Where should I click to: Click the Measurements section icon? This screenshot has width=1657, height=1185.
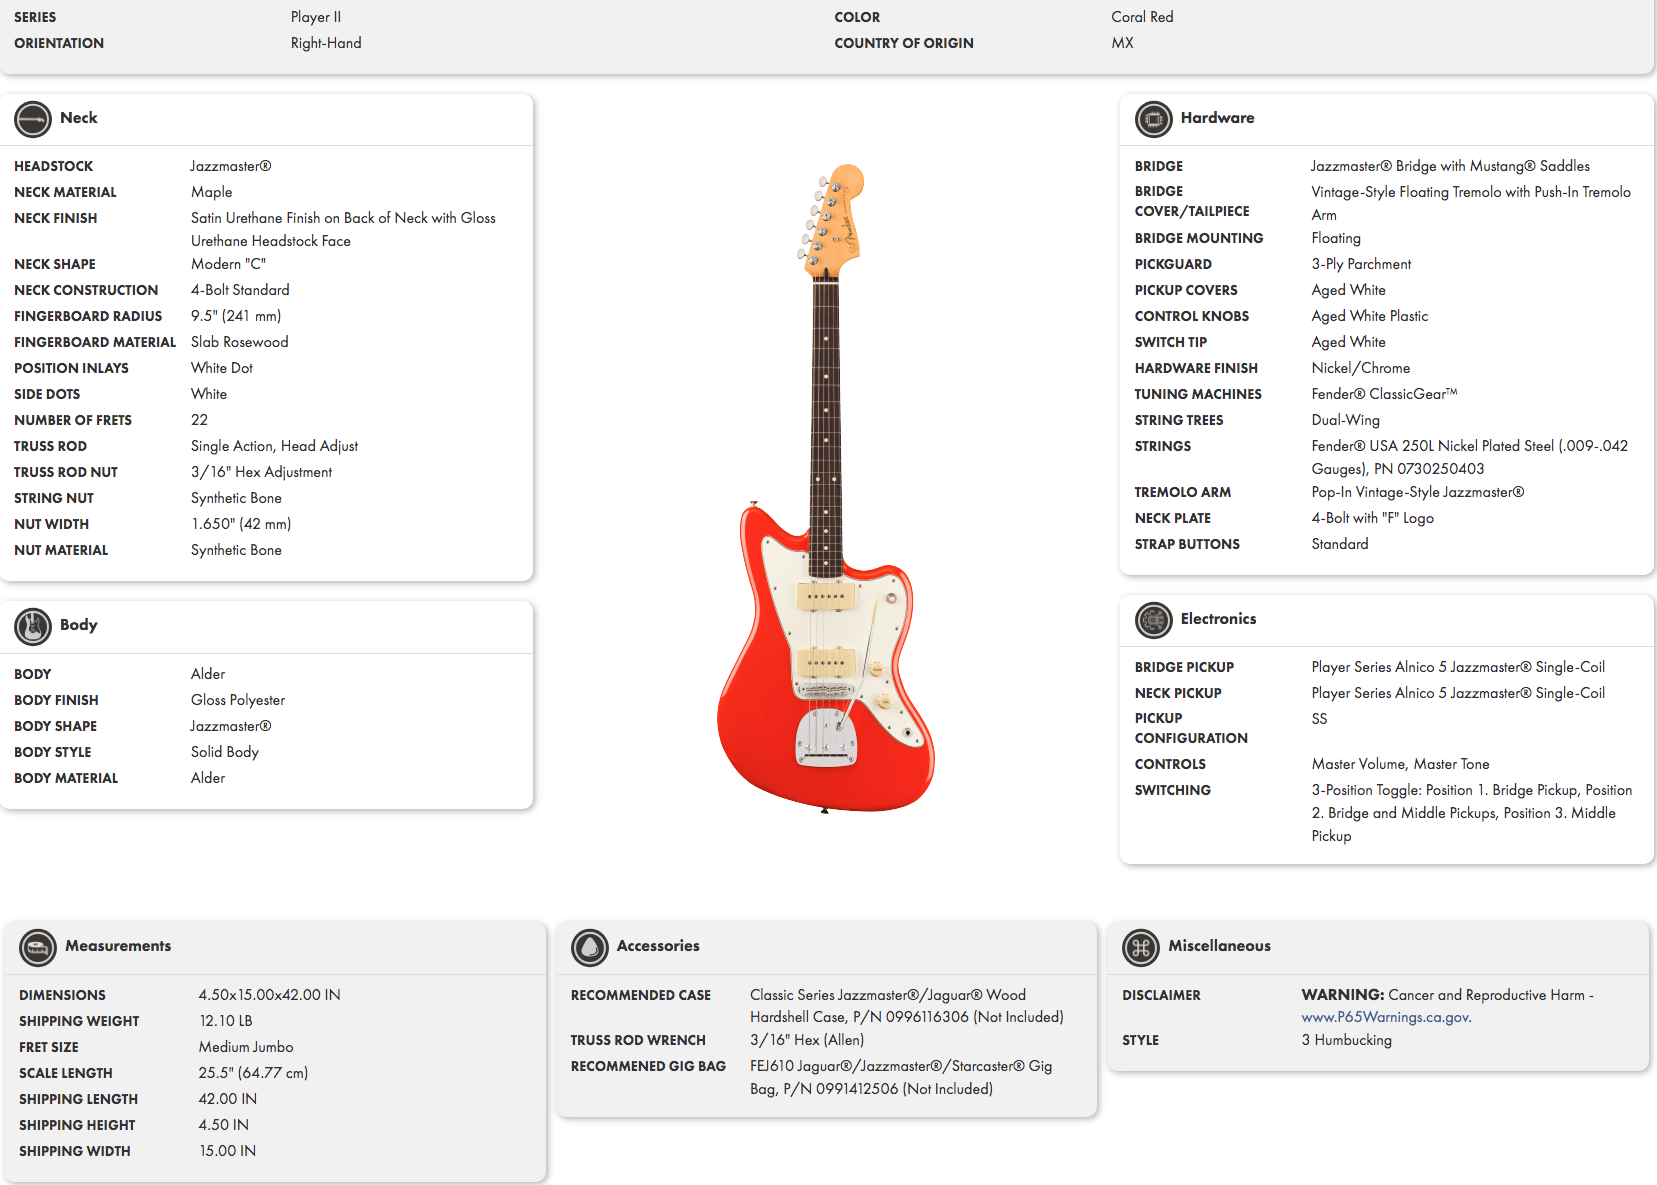pyautogui.click(x=38, y=947)
